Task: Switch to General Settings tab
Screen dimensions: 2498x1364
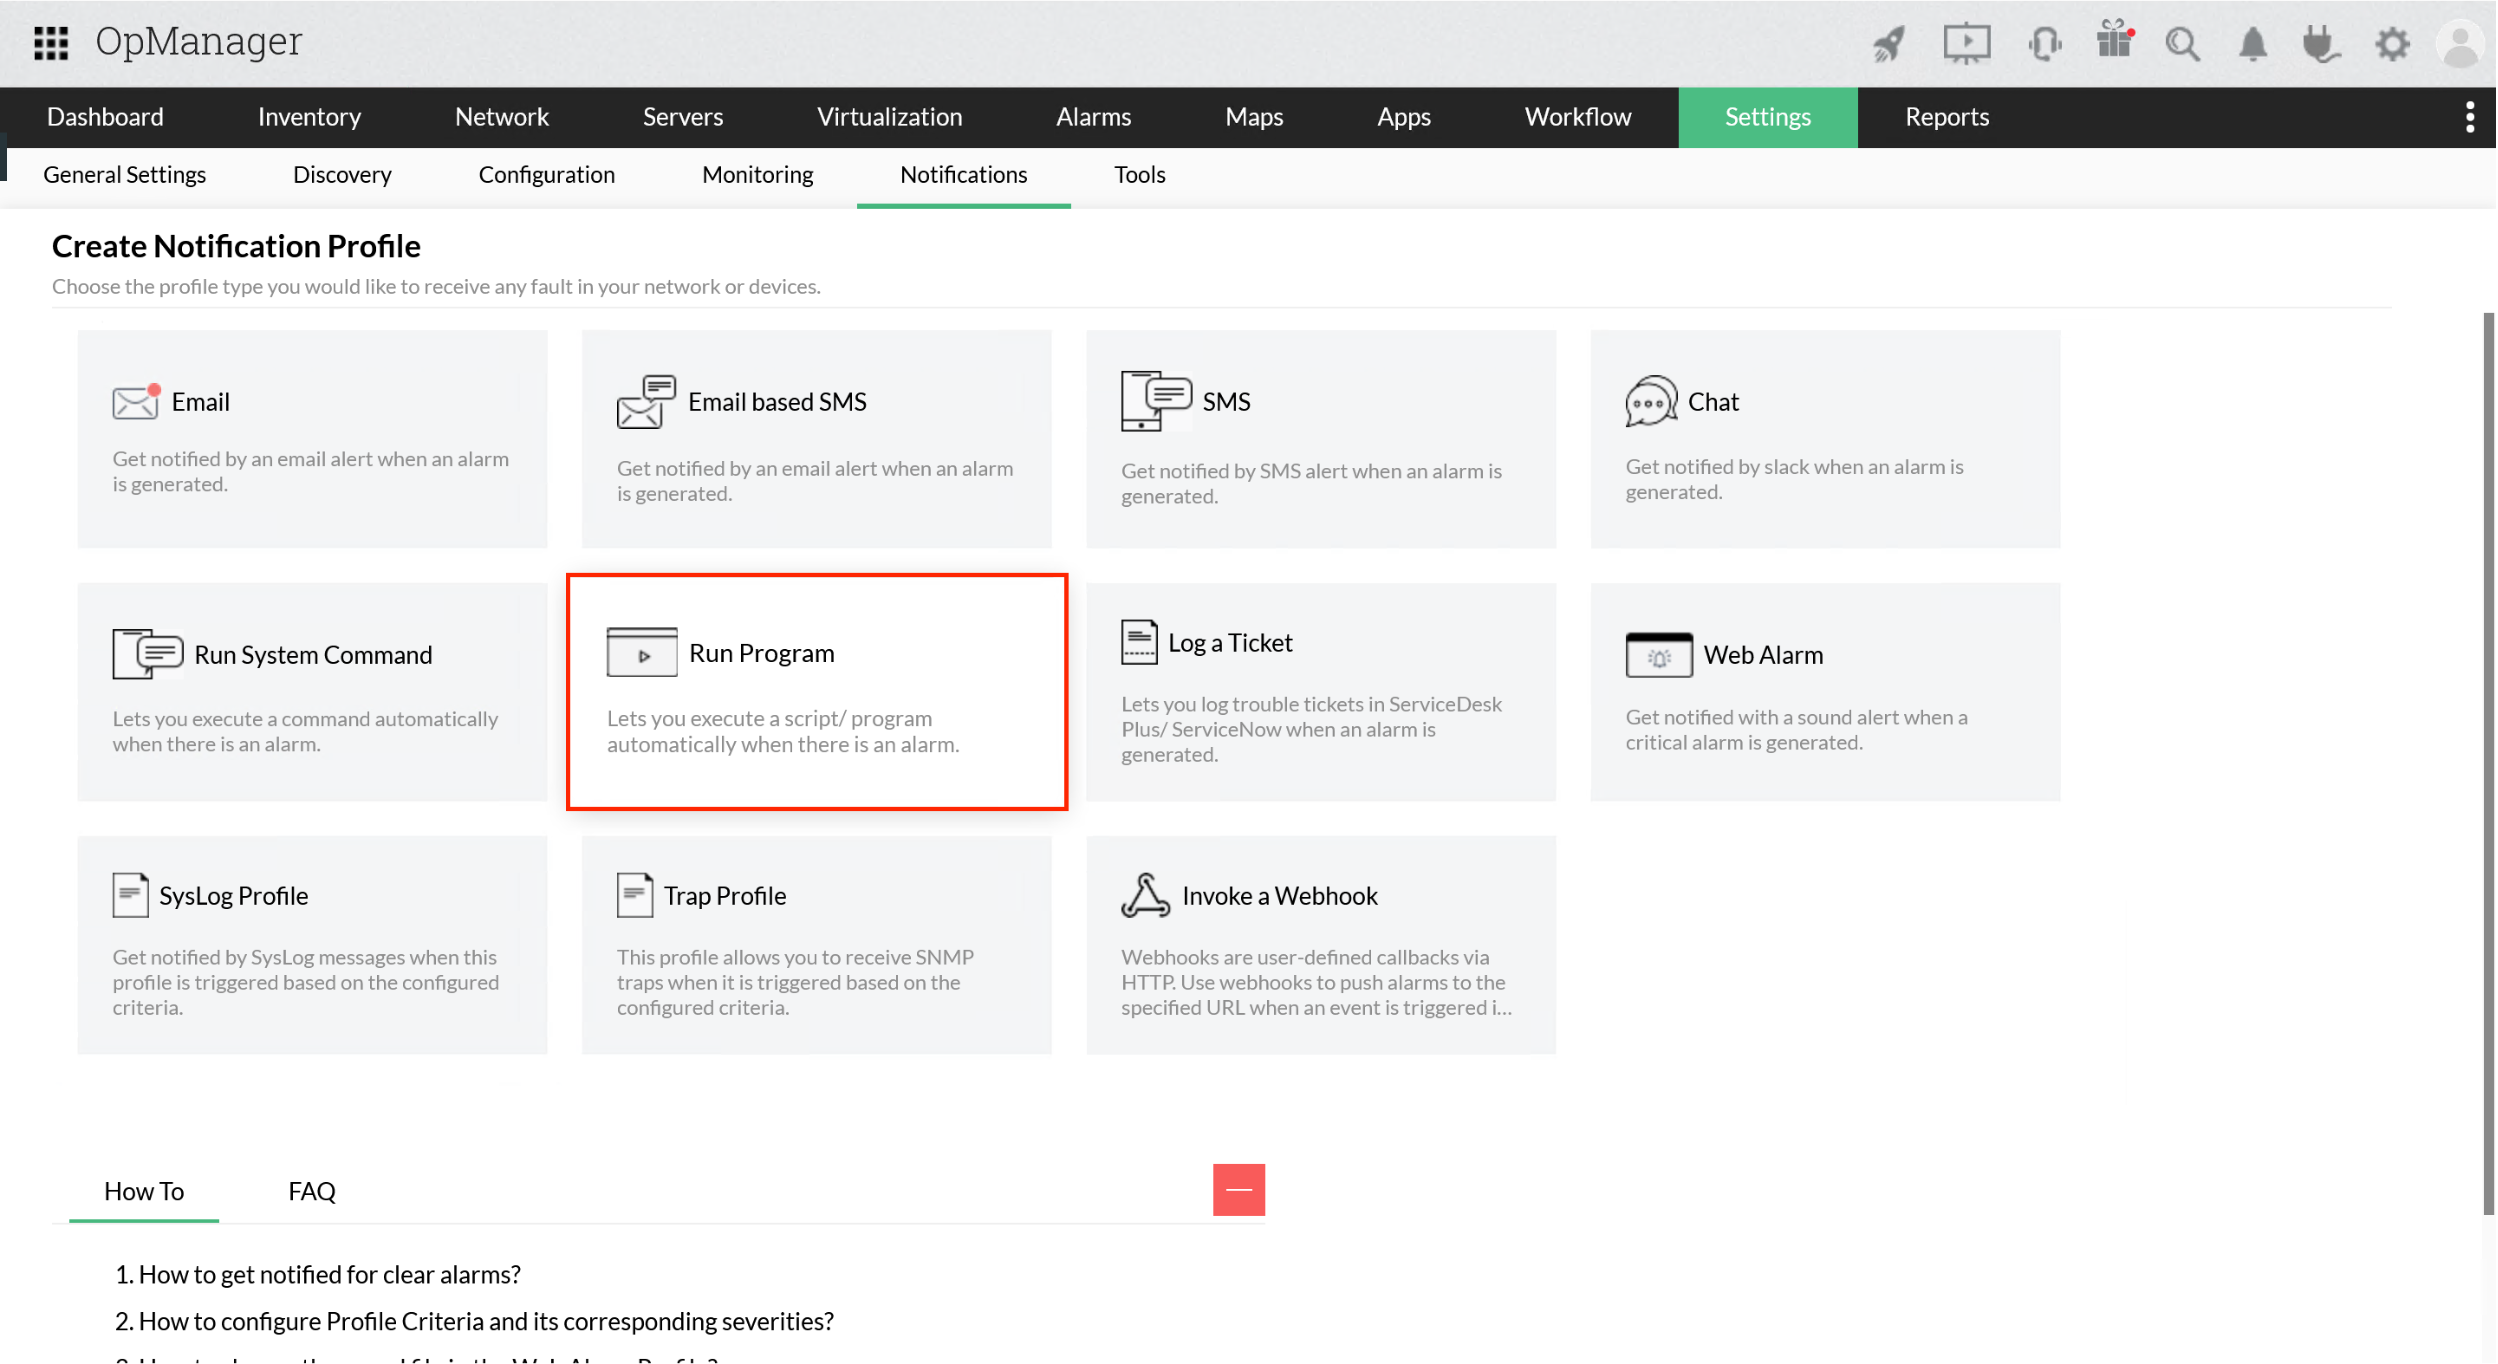Action: pos(125,175)
